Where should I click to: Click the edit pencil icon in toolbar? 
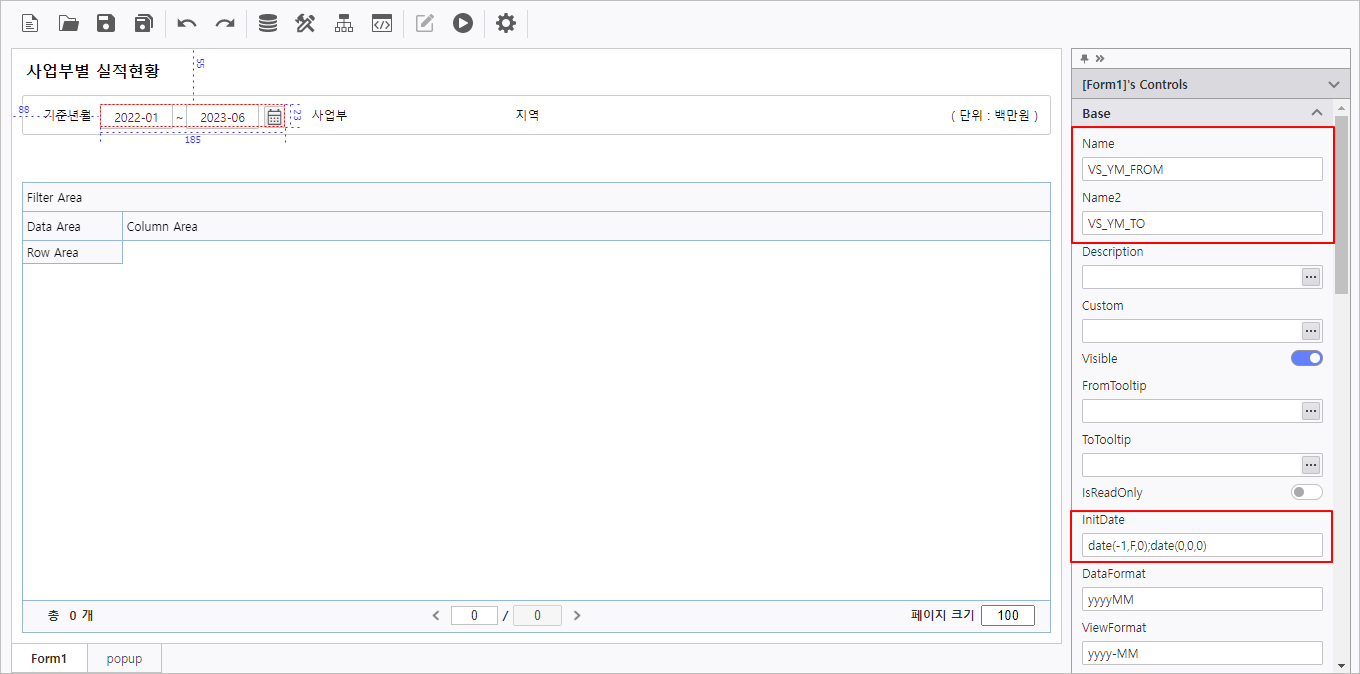[x=425, y=23]
